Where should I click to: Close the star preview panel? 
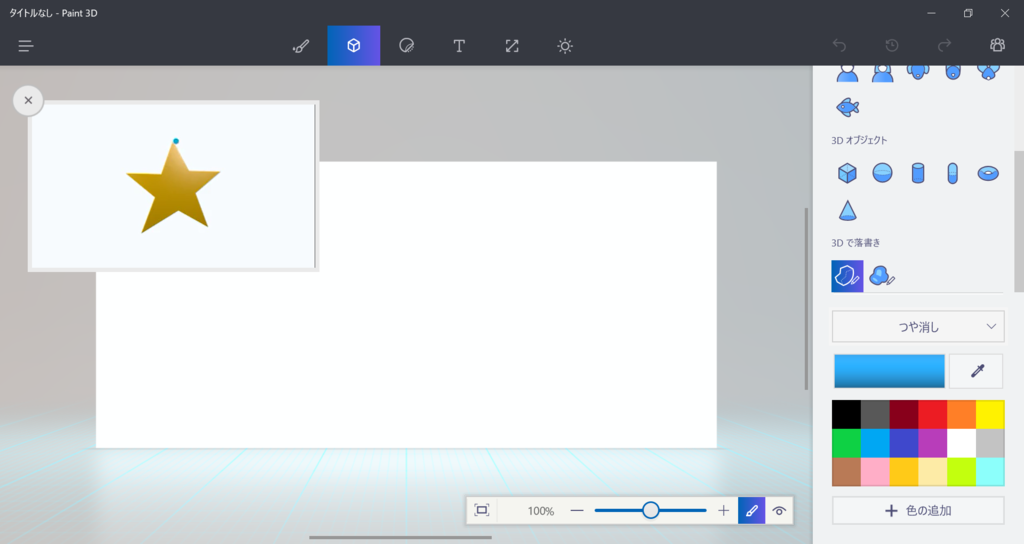coord(28,101)
